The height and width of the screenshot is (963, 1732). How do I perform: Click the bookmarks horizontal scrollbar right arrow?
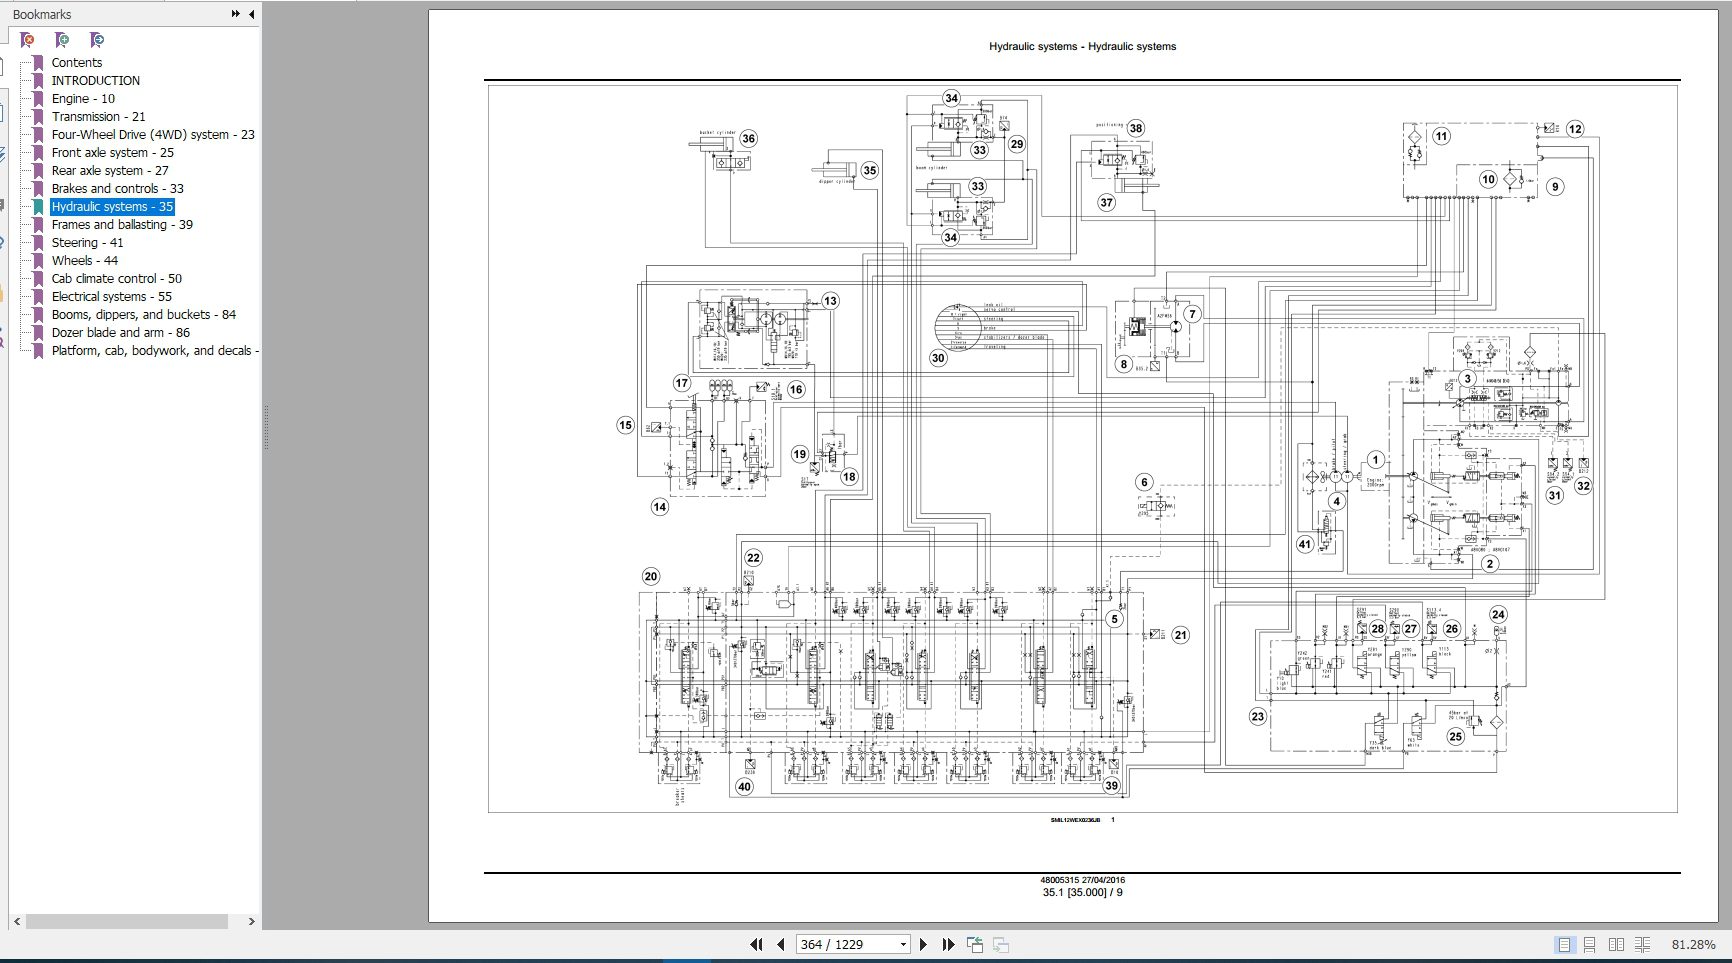[251, 921]
